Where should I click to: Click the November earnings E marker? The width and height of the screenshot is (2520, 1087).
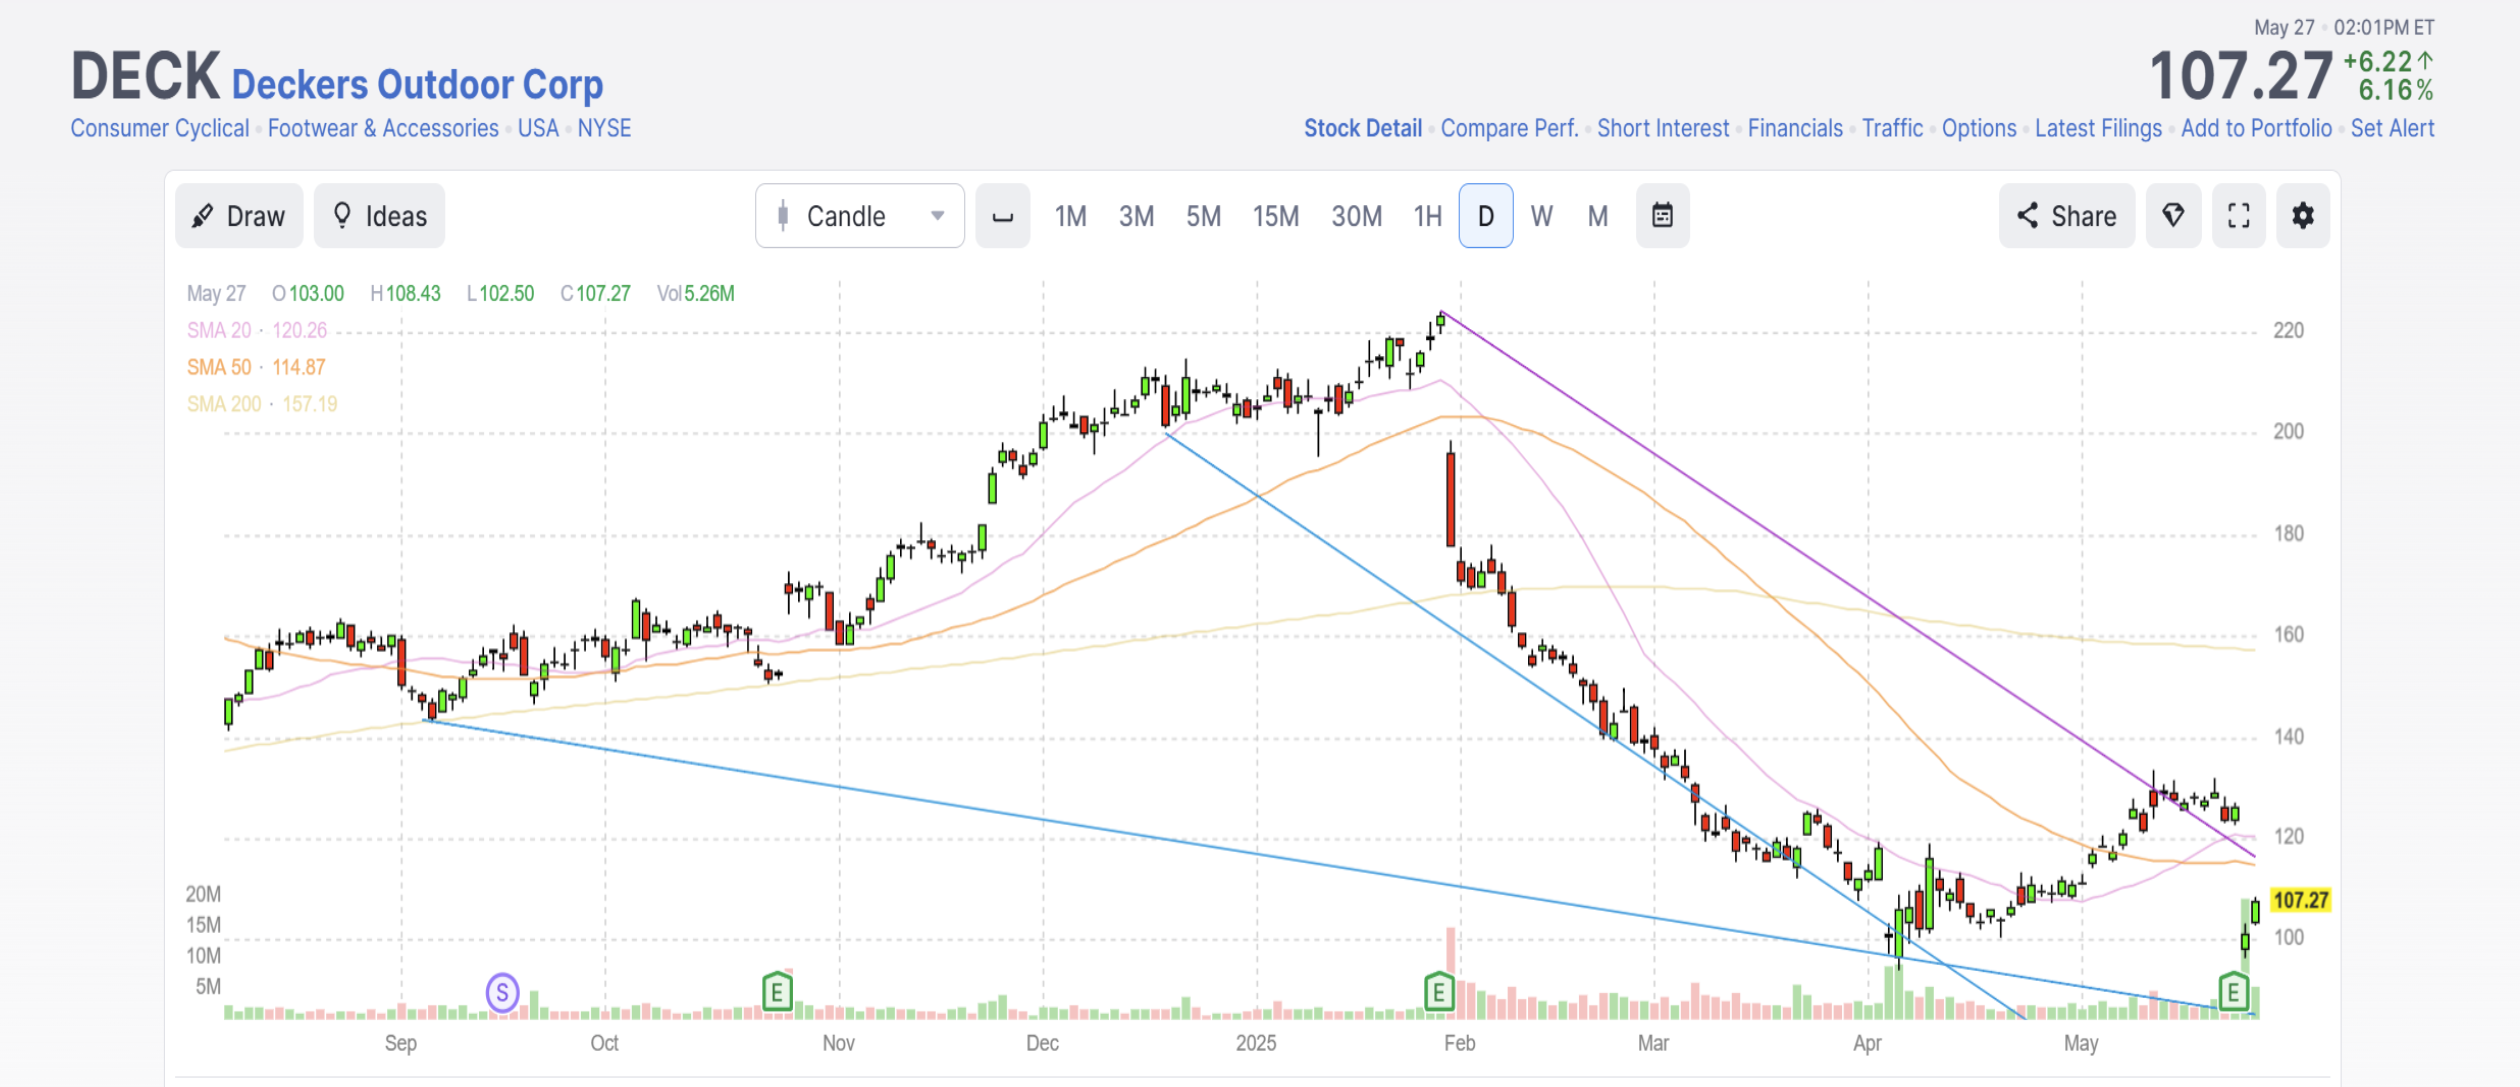(777, 993)
